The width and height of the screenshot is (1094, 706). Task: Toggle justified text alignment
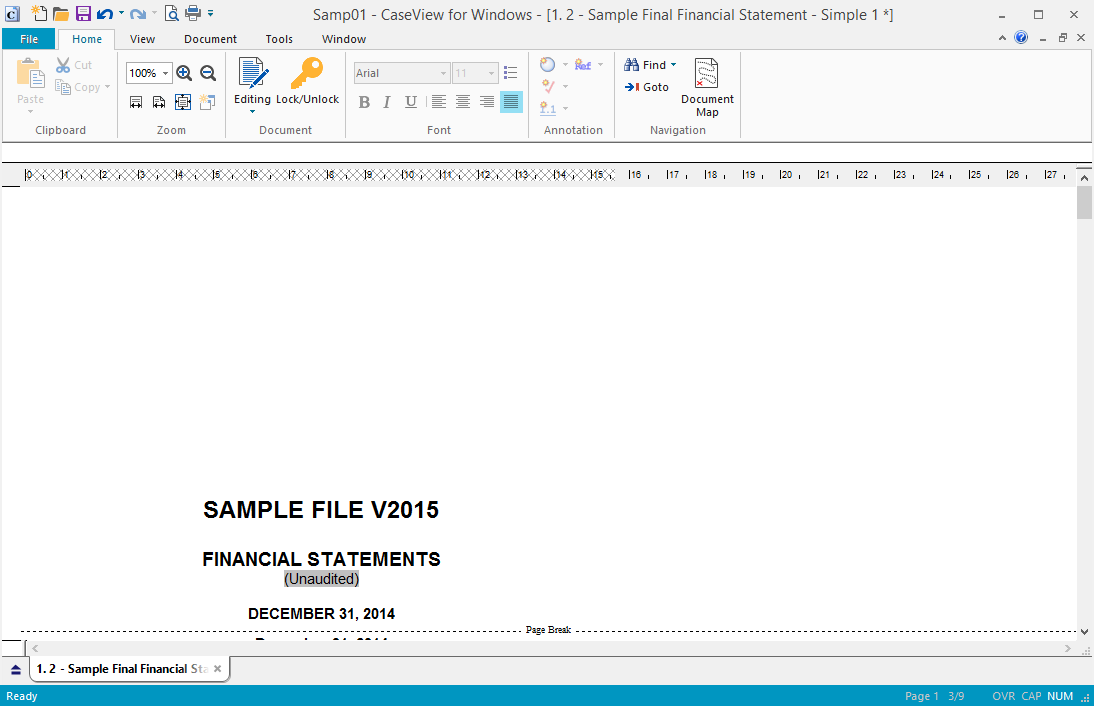point(511,102)
